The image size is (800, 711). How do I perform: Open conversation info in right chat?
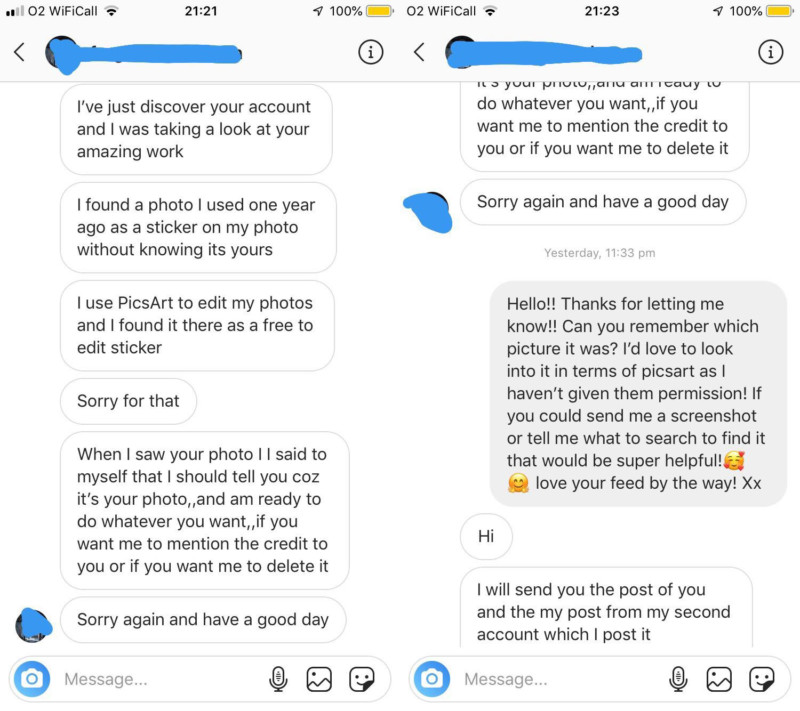[x=770, y=52]
